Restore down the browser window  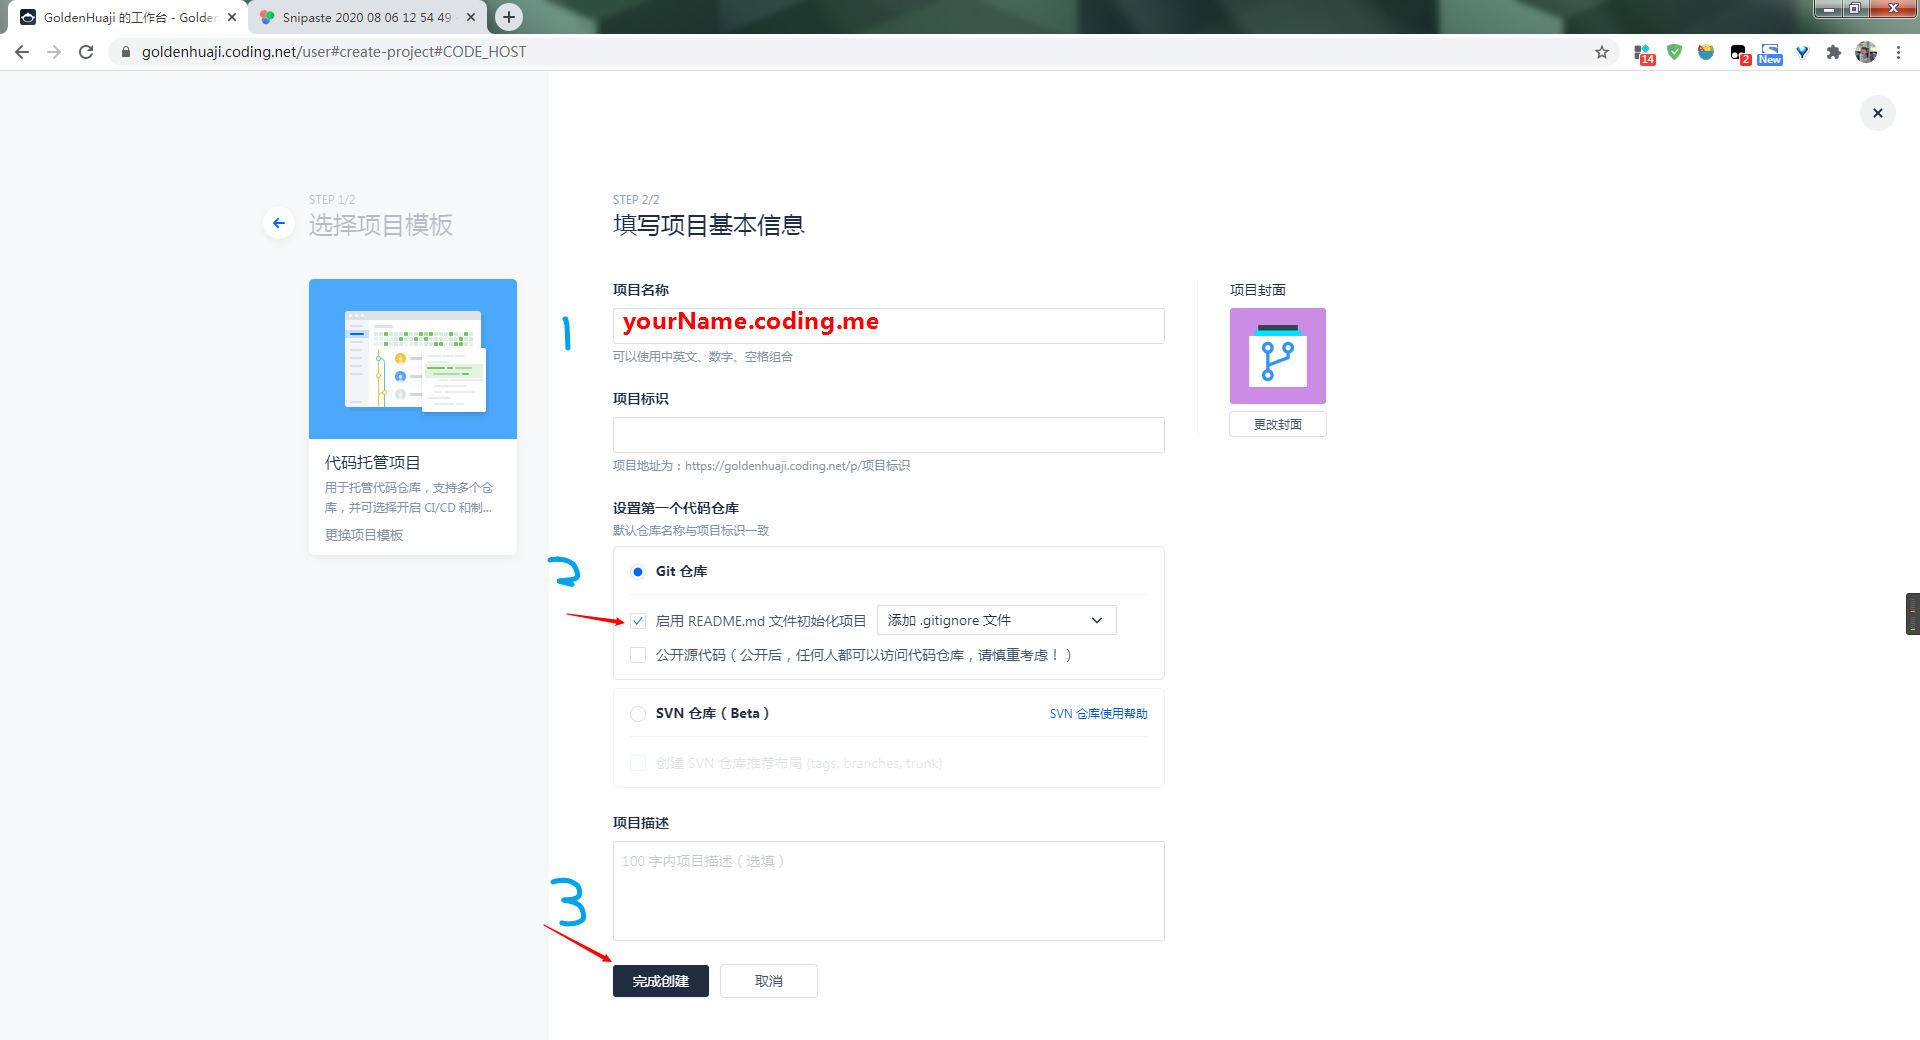coord(1855,9)
